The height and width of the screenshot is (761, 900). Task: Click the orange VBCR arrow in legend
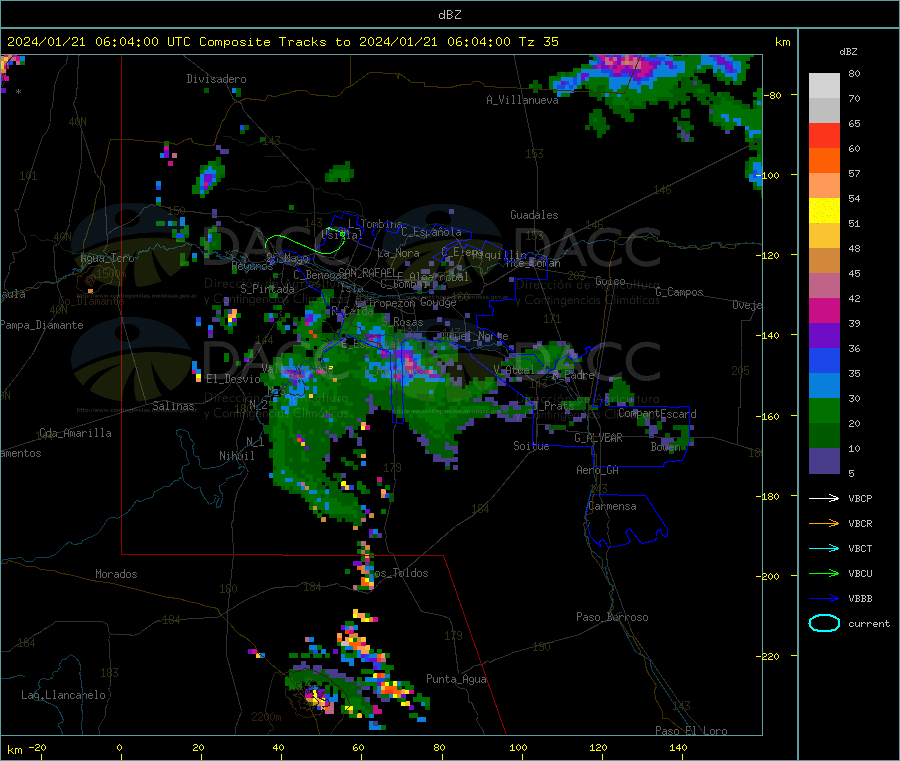(x=824, y=523)
